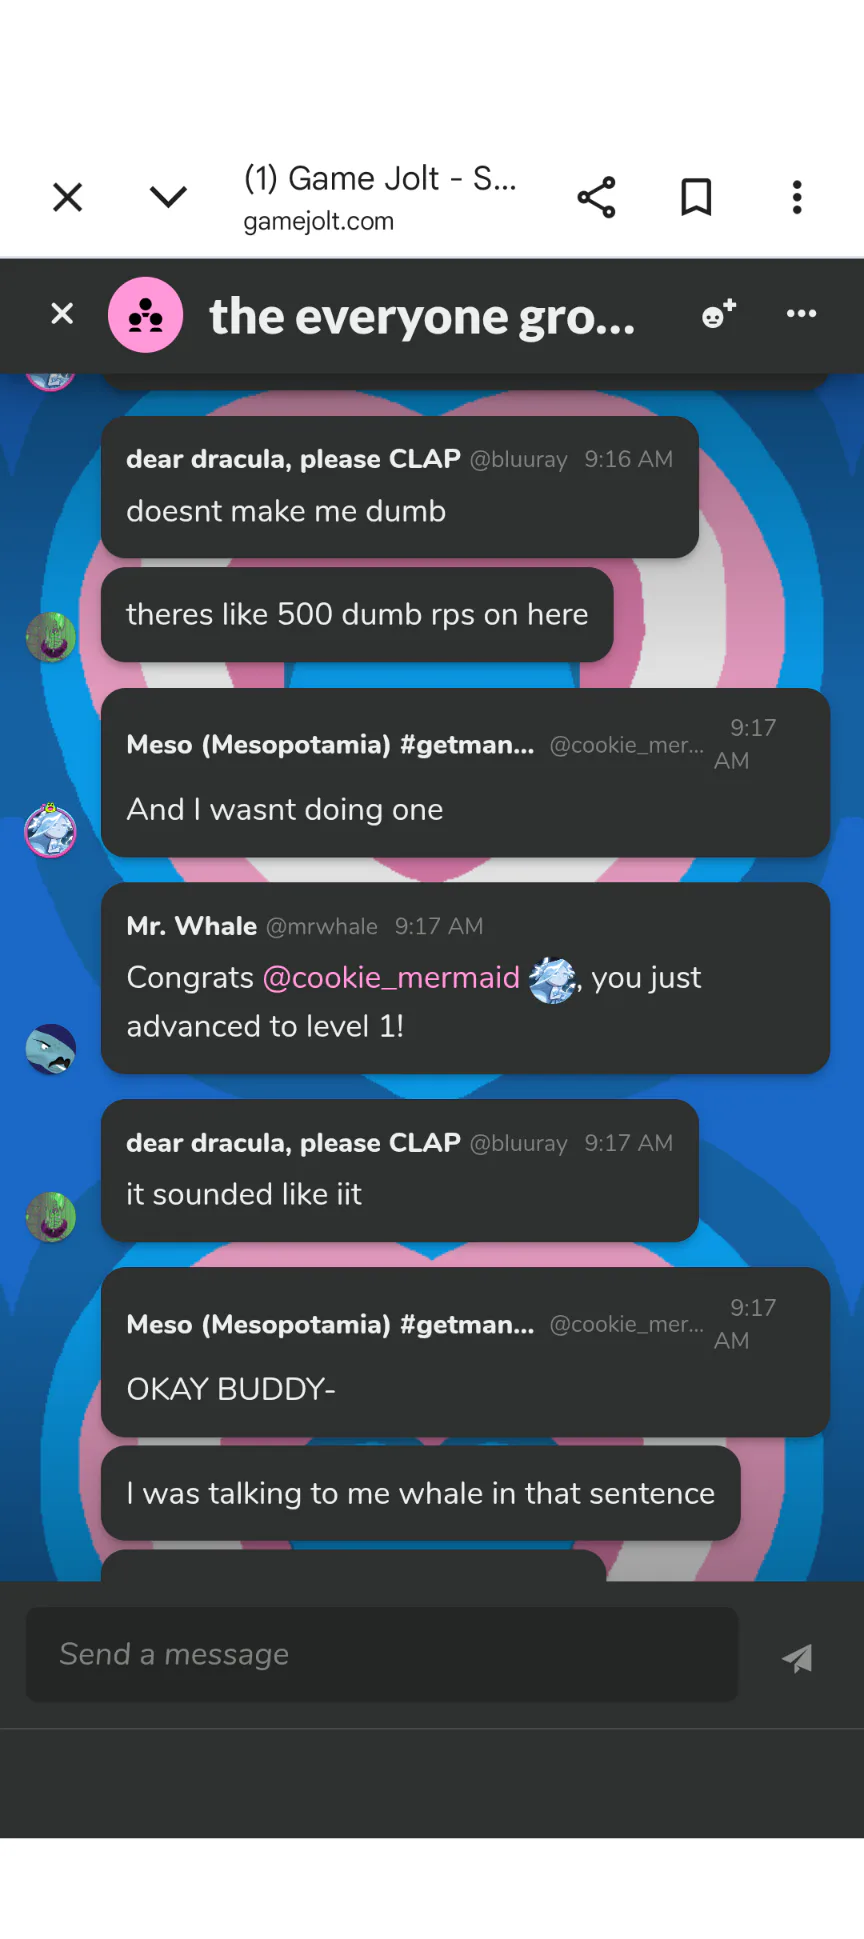Image resolution: width=864 pixels, height=1939 pixels.
Task: Add members with the add-friend icon
Action: 719,313
